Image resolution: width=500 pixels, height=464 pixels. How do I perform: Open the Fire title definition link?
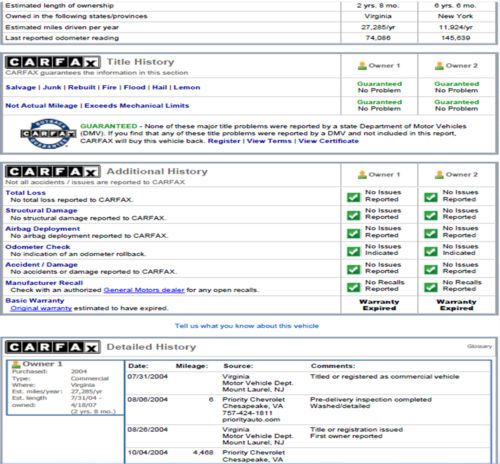tap(109, 88)
